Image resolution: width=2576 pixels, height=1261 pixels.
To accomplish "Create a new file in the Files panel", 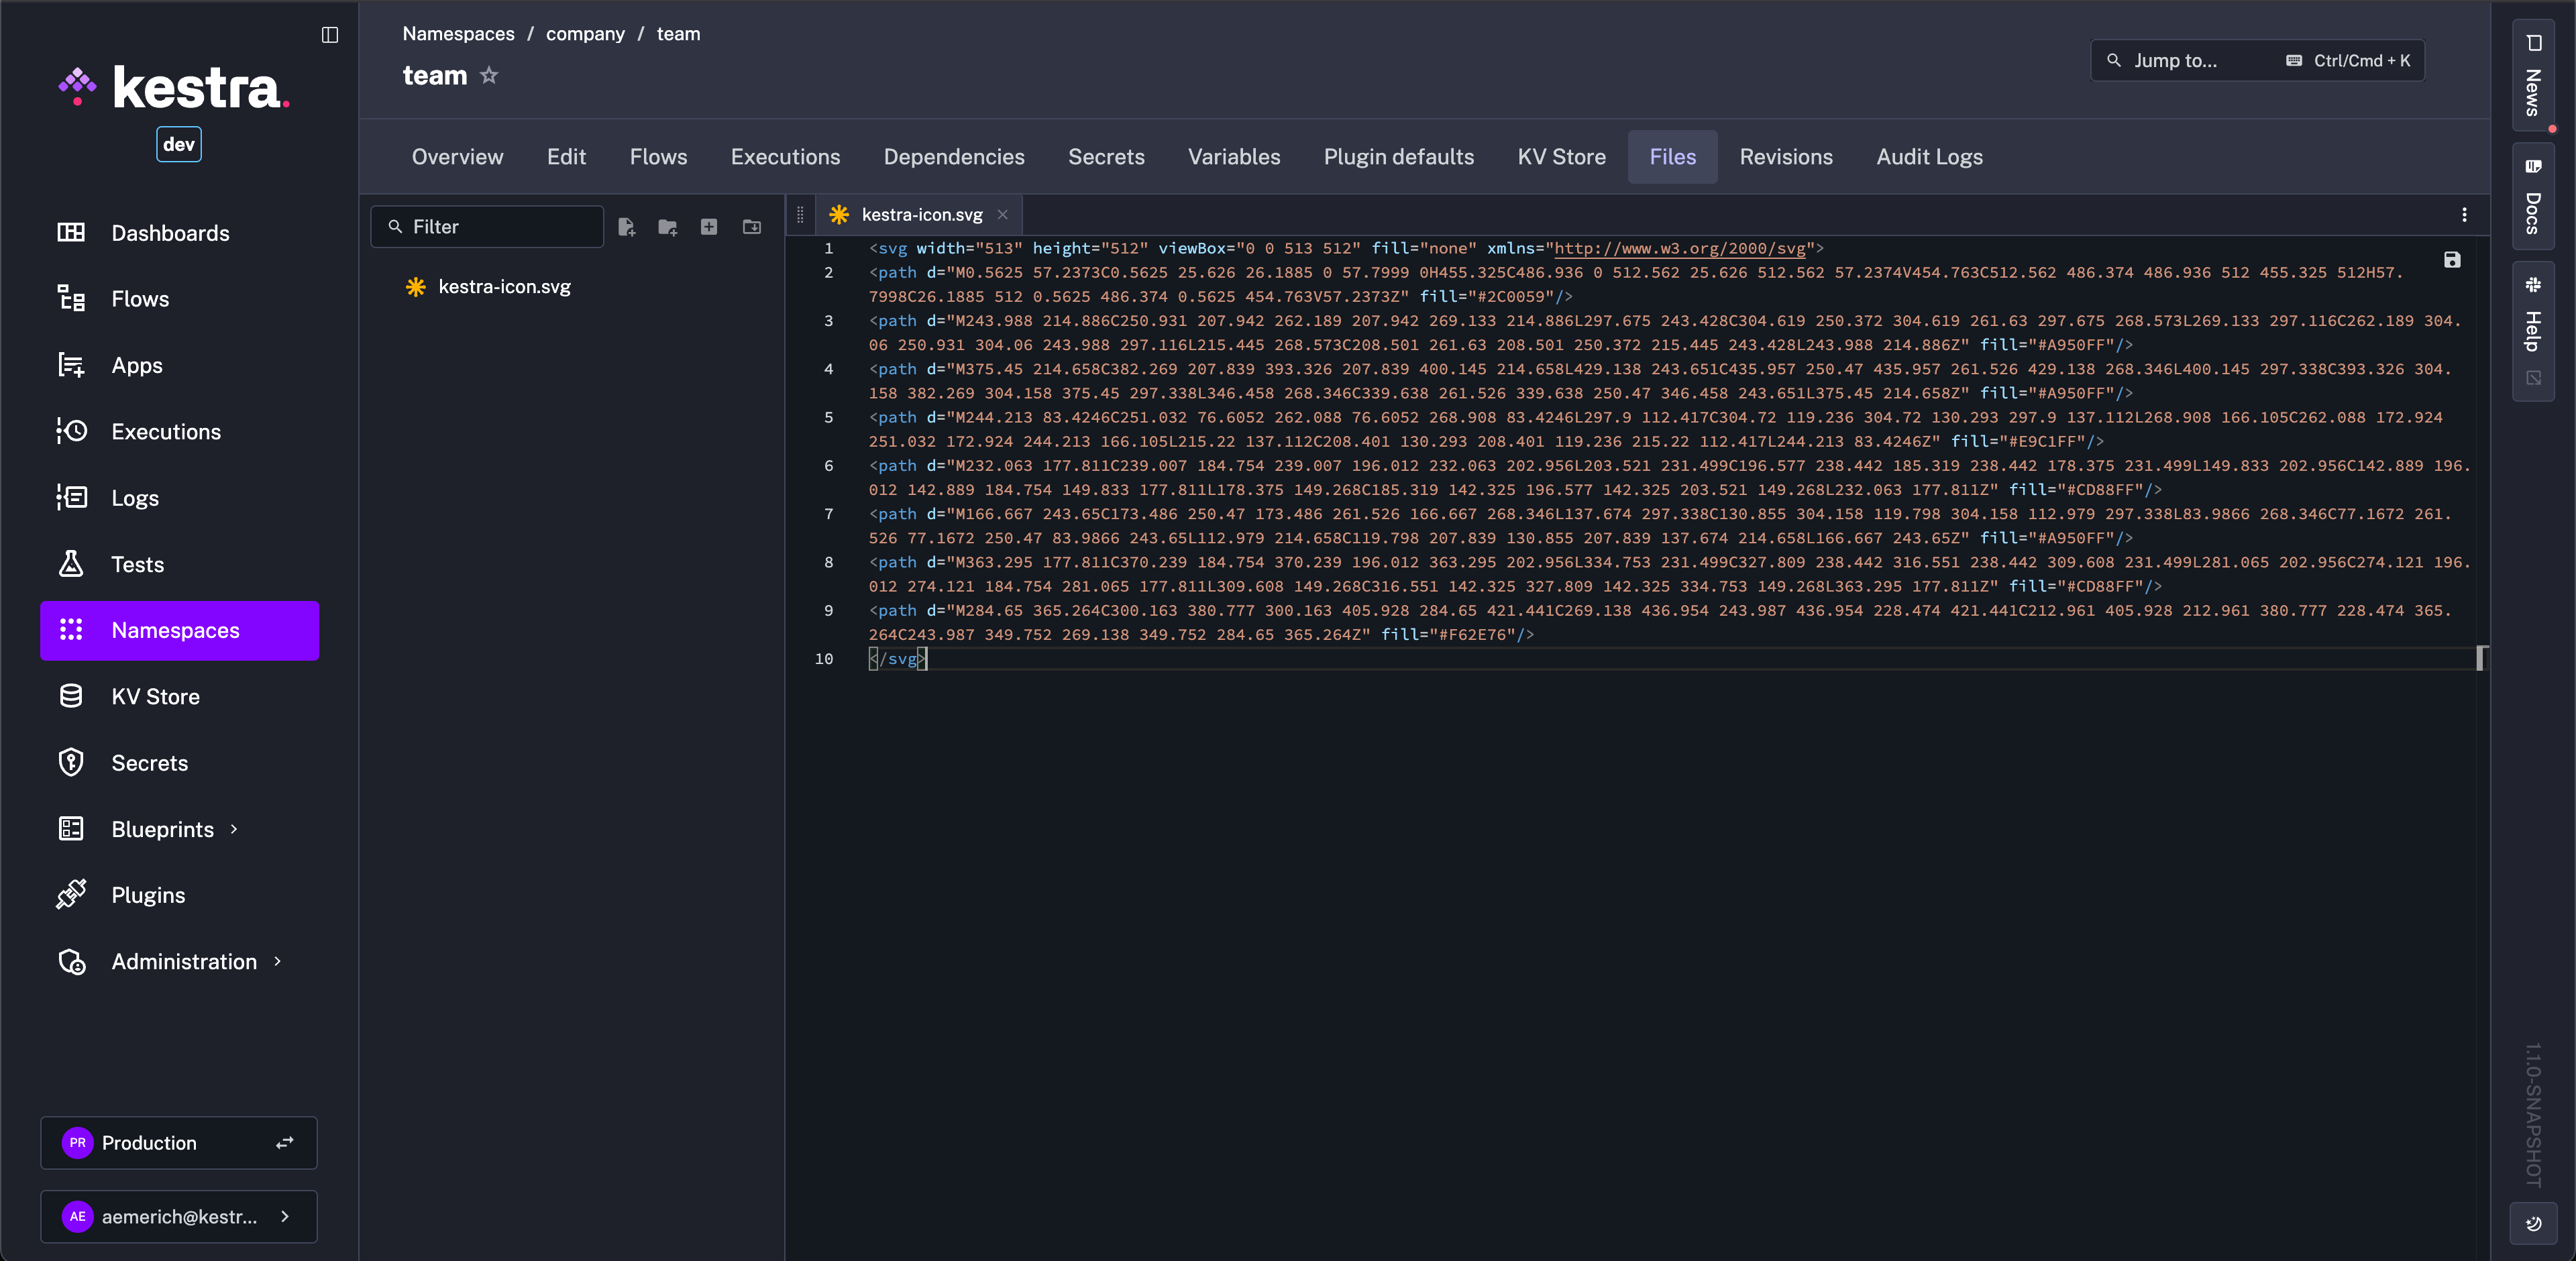I will tap(627, 227).
